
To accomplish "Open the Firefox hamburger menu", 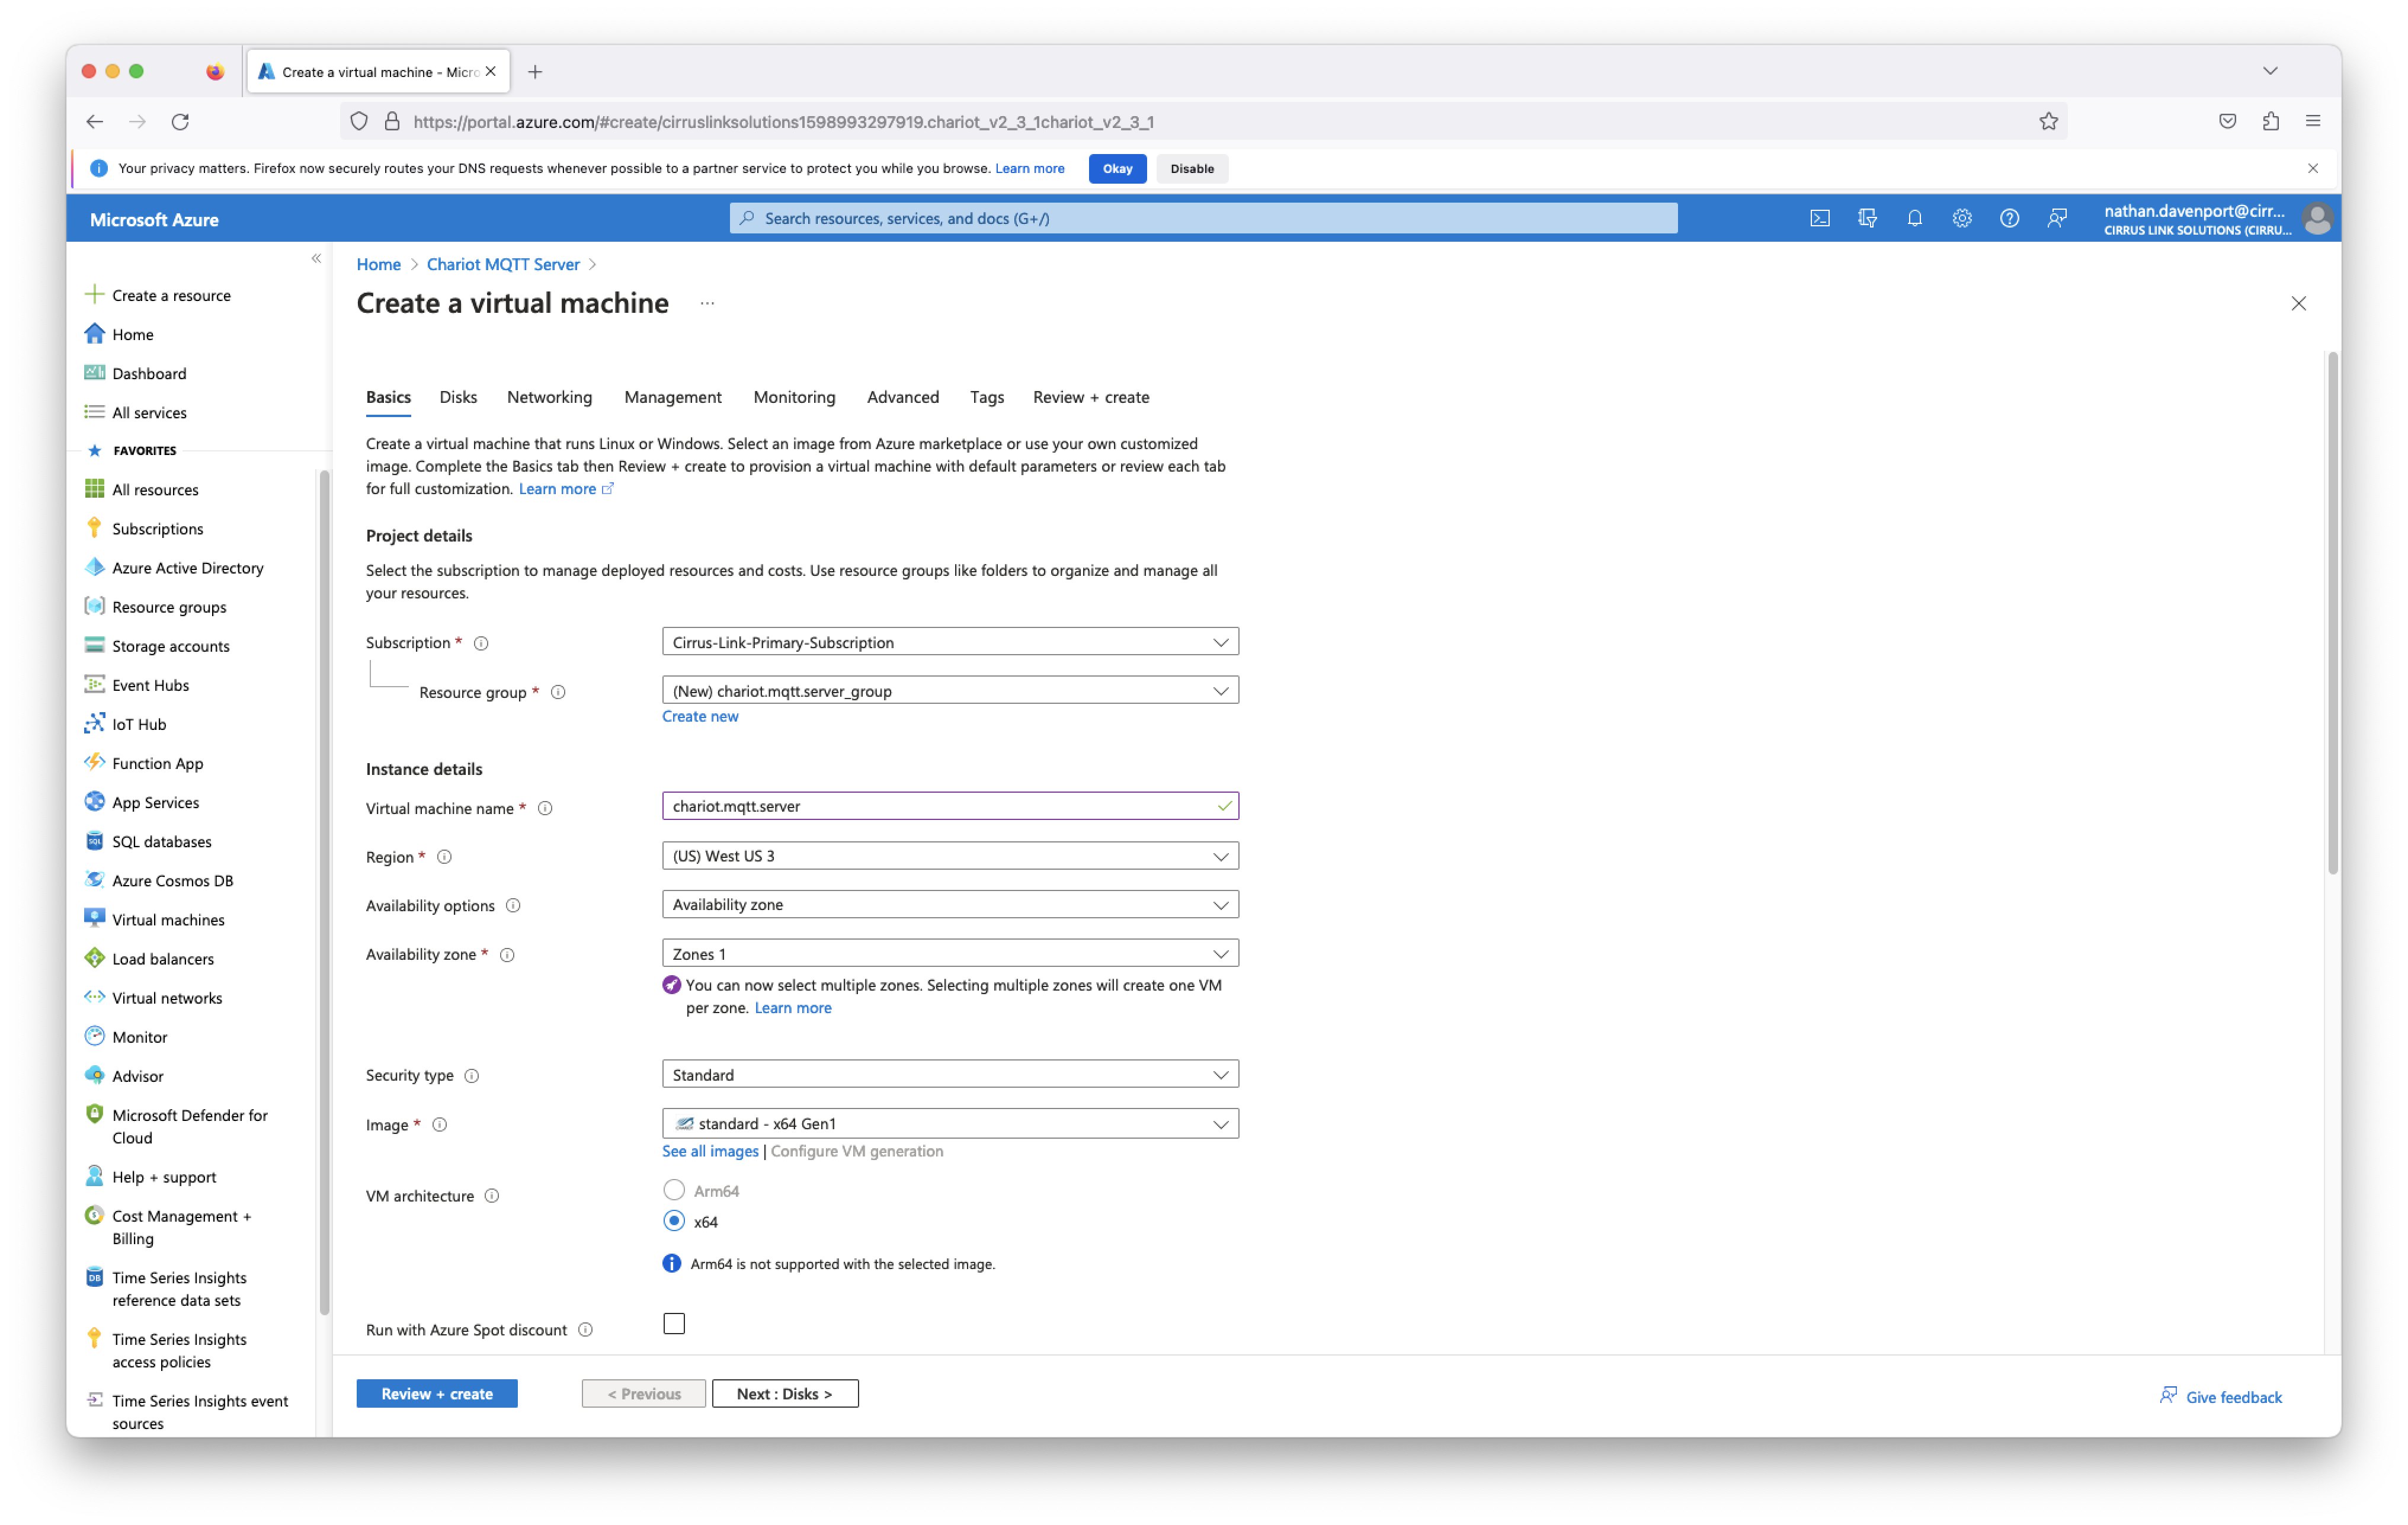I will (x=2312, y=121).
